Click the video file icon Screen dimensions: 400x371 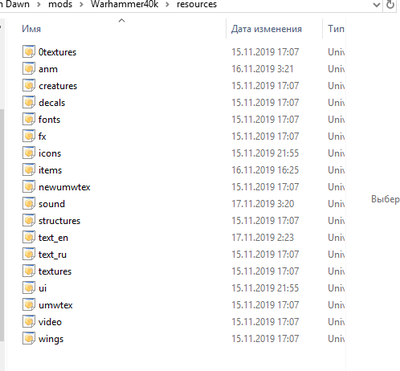click(x=29, y=322)
